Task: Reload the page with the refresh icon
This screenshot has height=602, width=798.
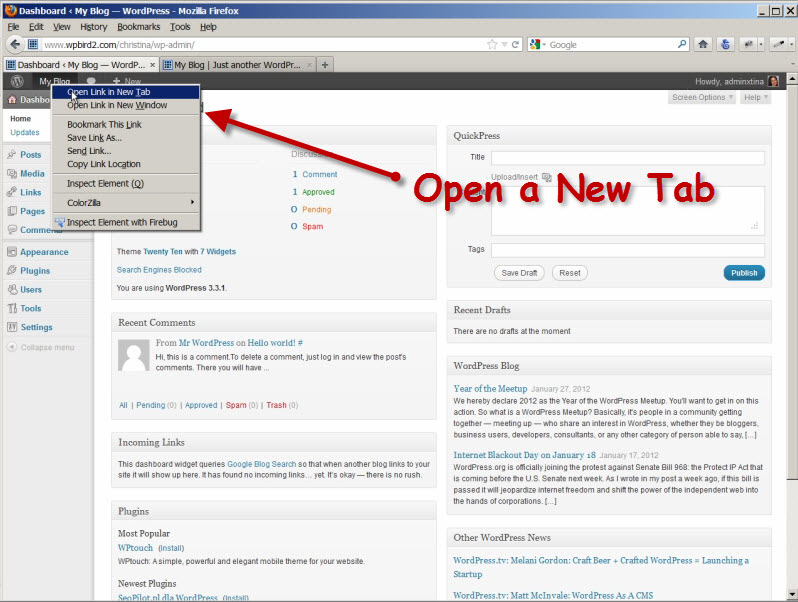Action: click(x=515, y=44)
